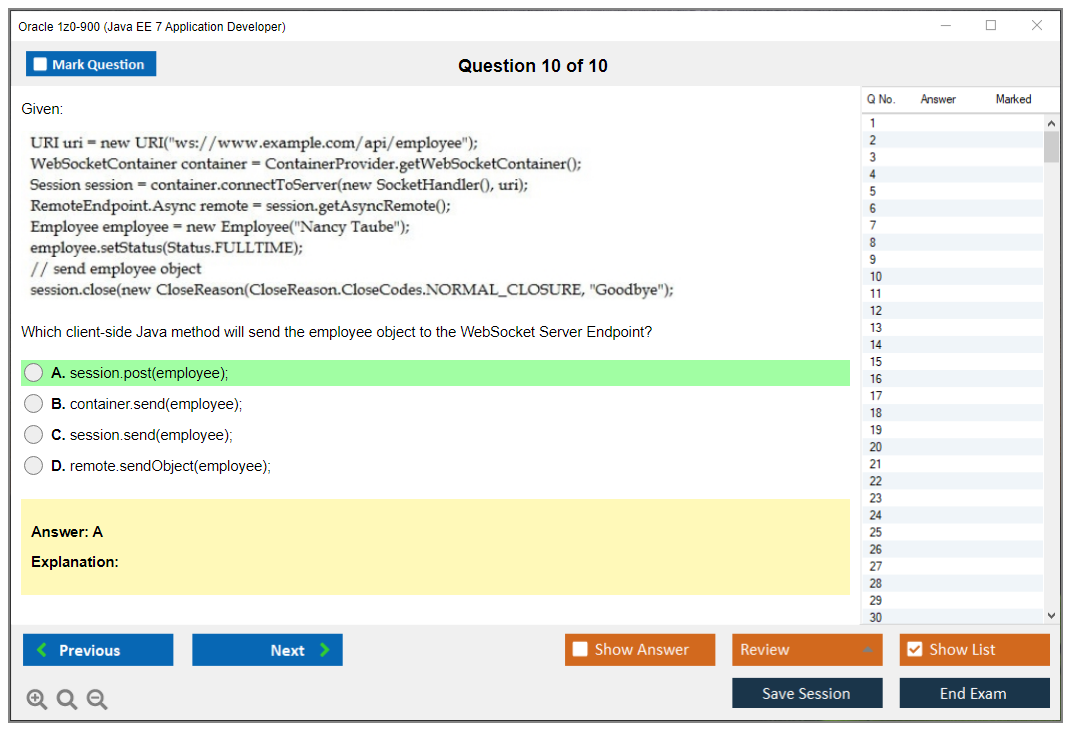Click the up arrow on question list scrollbar
The width and height of the screenshot is (1075, 735).
(1051, 121)
